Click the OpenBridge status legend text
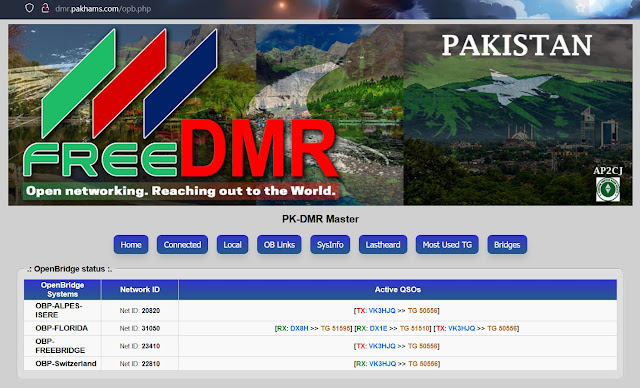 [69, 269]
